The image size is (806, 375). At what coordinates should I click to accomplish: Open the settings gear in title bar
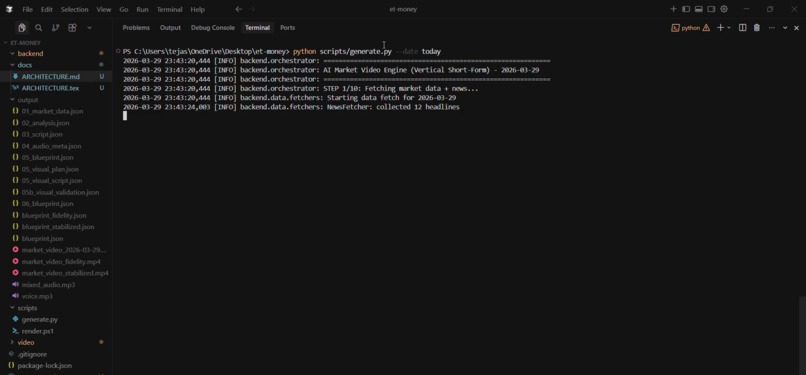(x=724, y=9)
